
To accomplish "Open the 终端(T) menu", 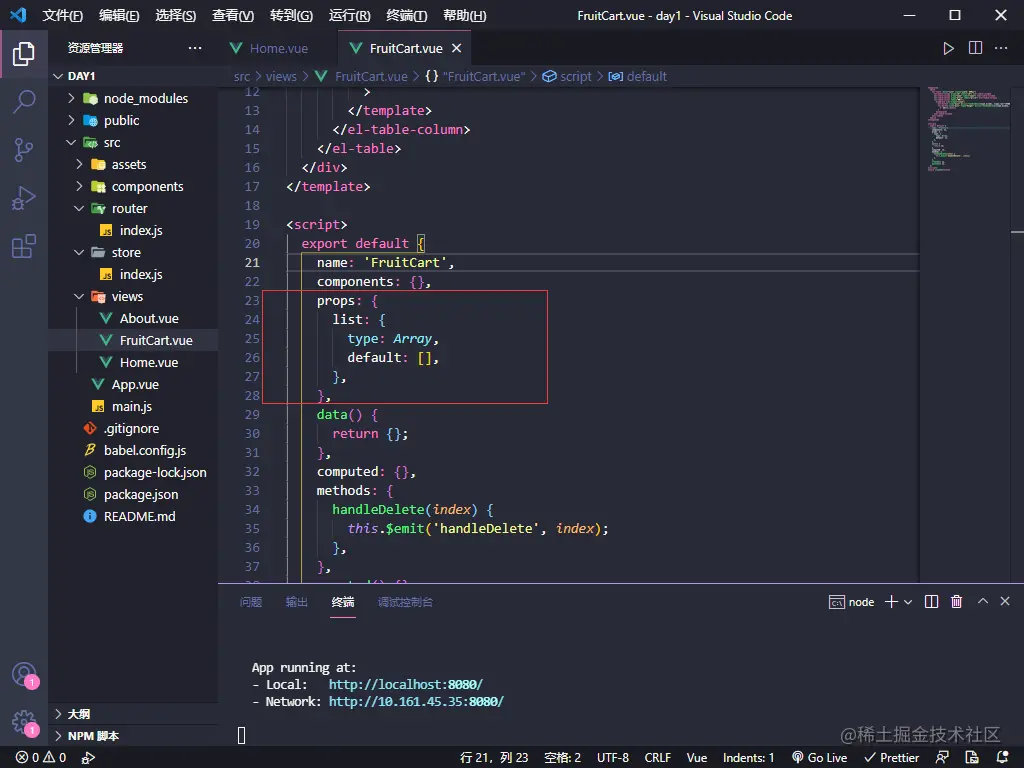I will coord(406,16).
